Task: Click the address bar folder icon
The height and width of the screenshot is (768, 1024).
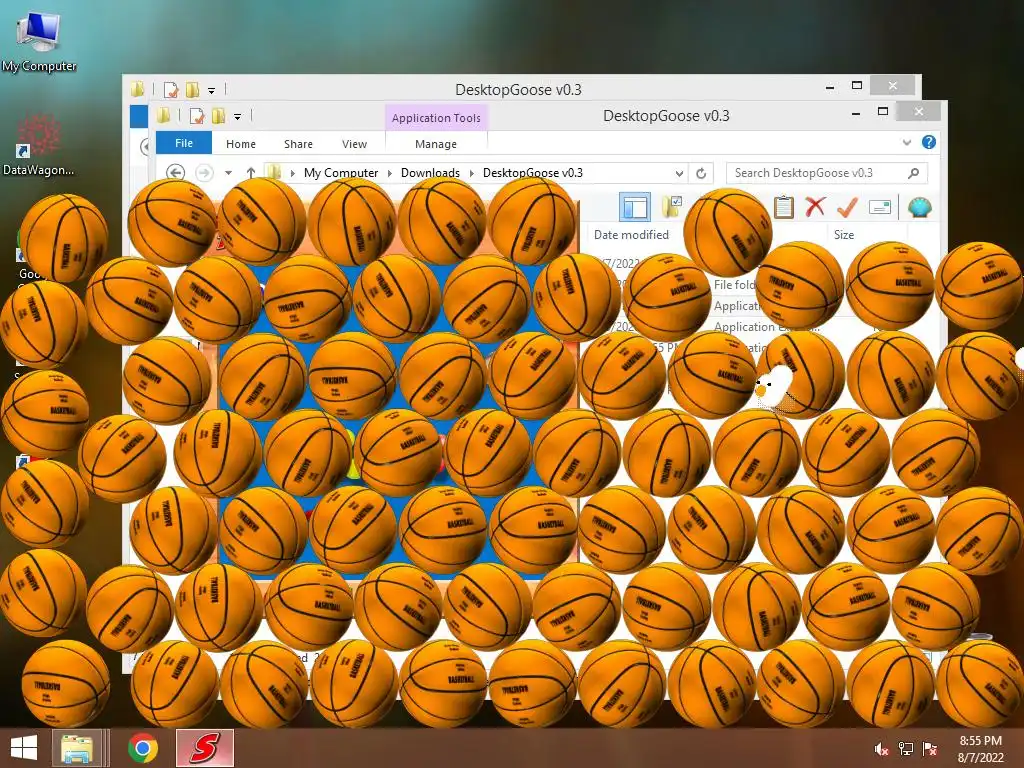Action: click(274, 172)
